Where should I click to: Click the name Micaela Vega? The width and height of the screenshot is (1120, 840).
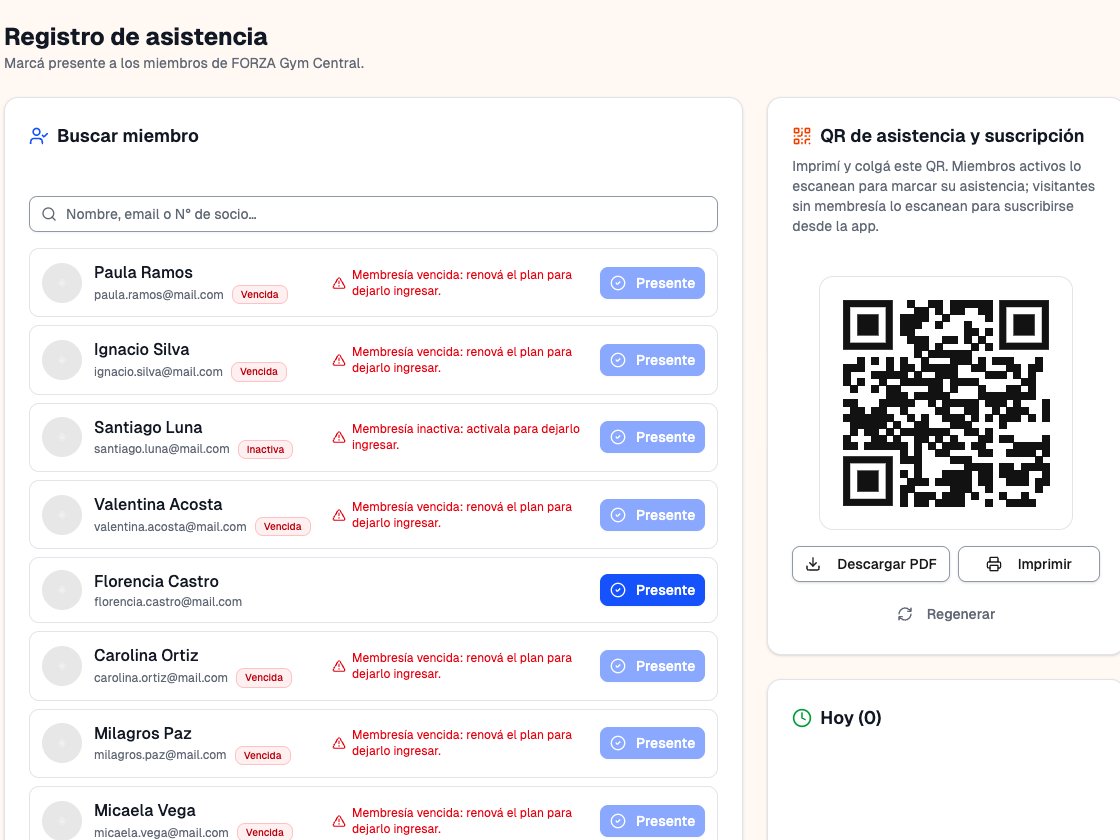tap(145, 811)
